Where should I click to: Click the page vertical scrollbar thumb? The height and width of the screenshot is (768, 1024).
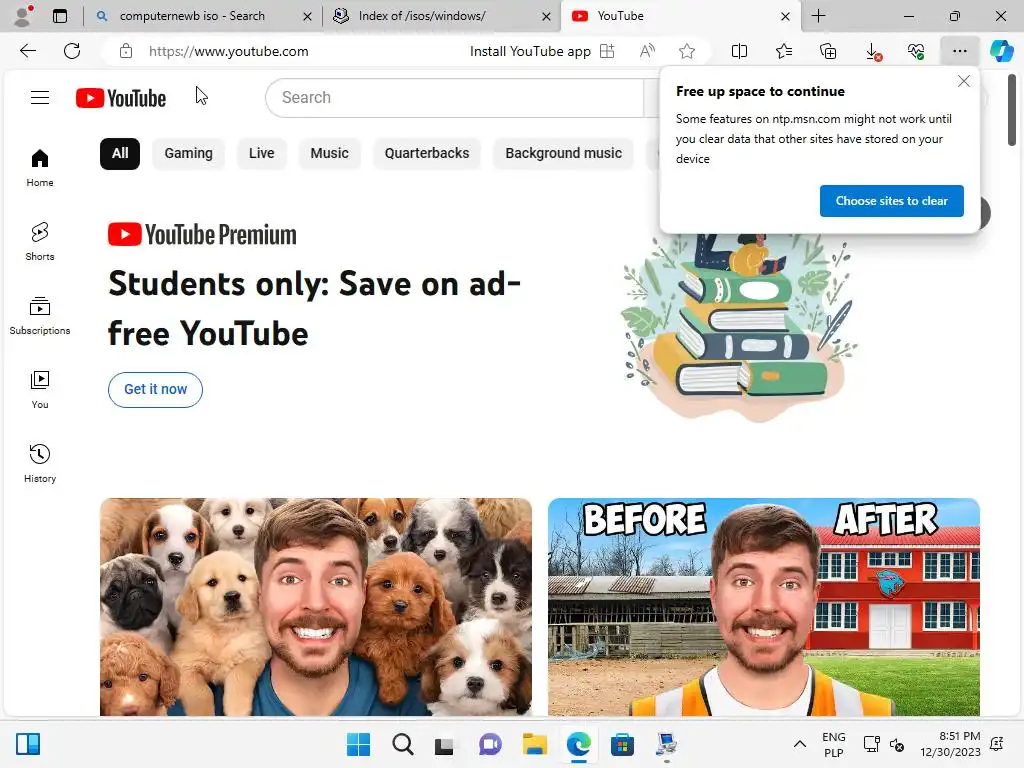[1012, 110]
